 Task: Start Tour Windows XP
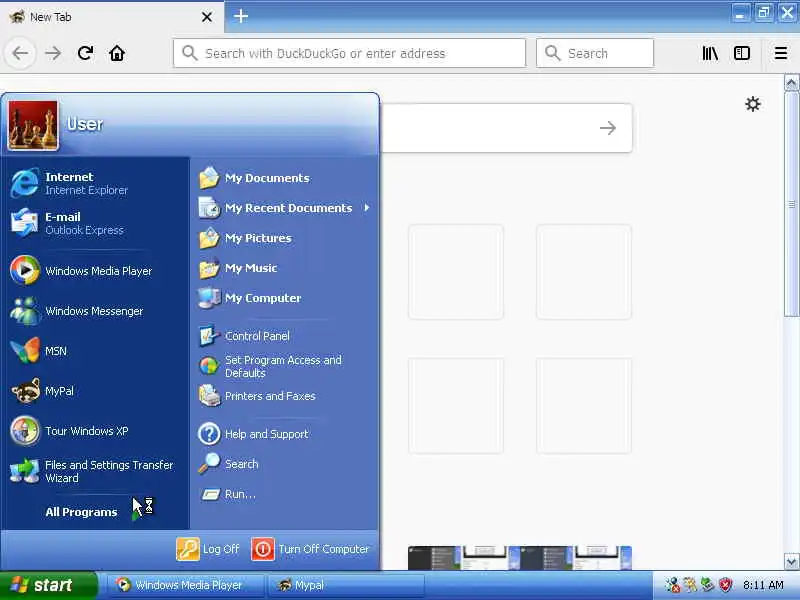pos(95,431)
